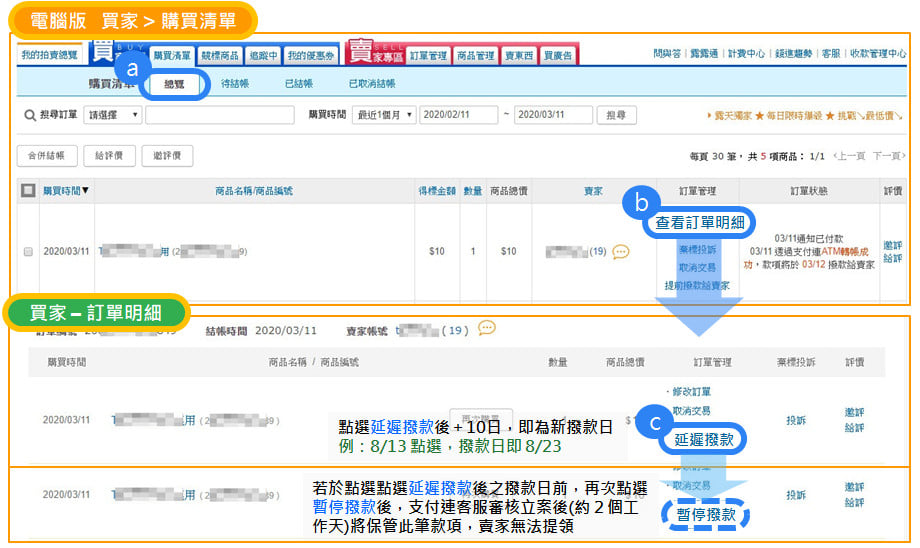Expand the 最近1個月 purchase time dropdown
920x548 pixels.
pos(385,116)
